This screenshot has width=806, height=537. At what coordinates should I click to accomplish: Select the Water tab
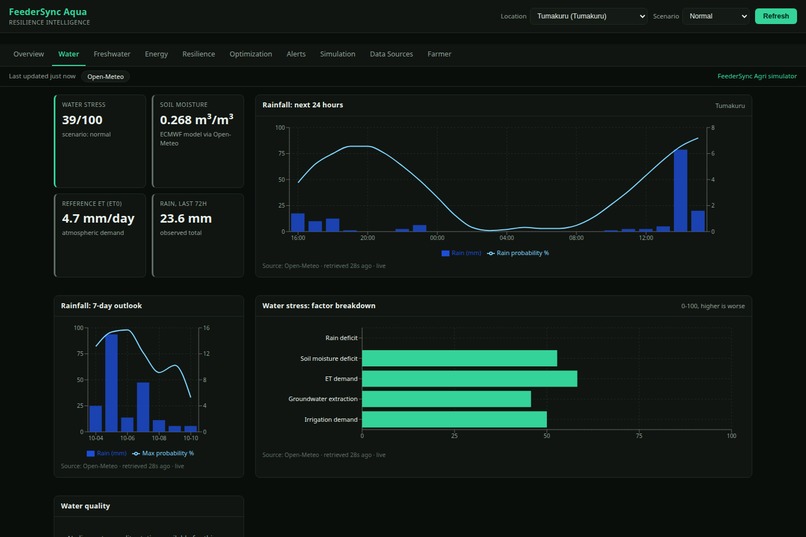(68, 54)
